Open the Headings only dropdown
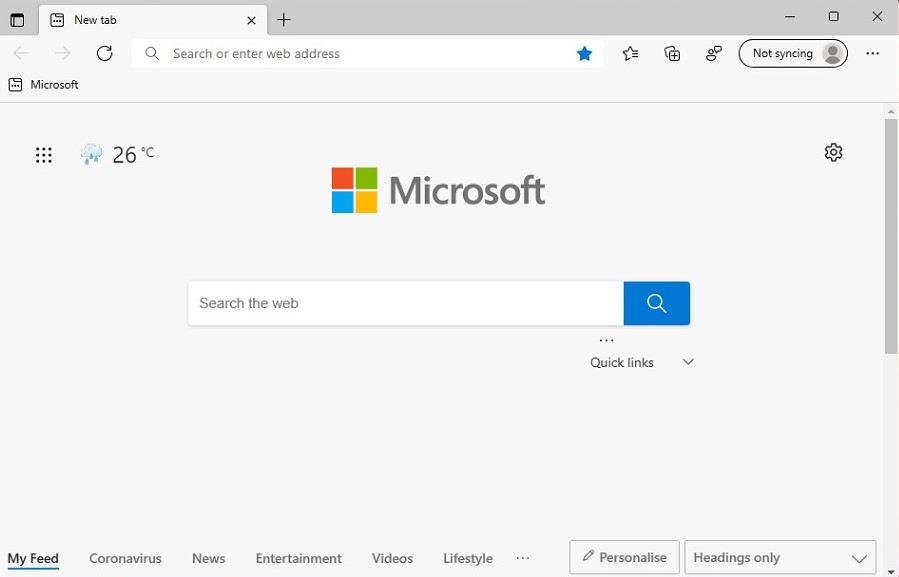 [x=780, y=557]
